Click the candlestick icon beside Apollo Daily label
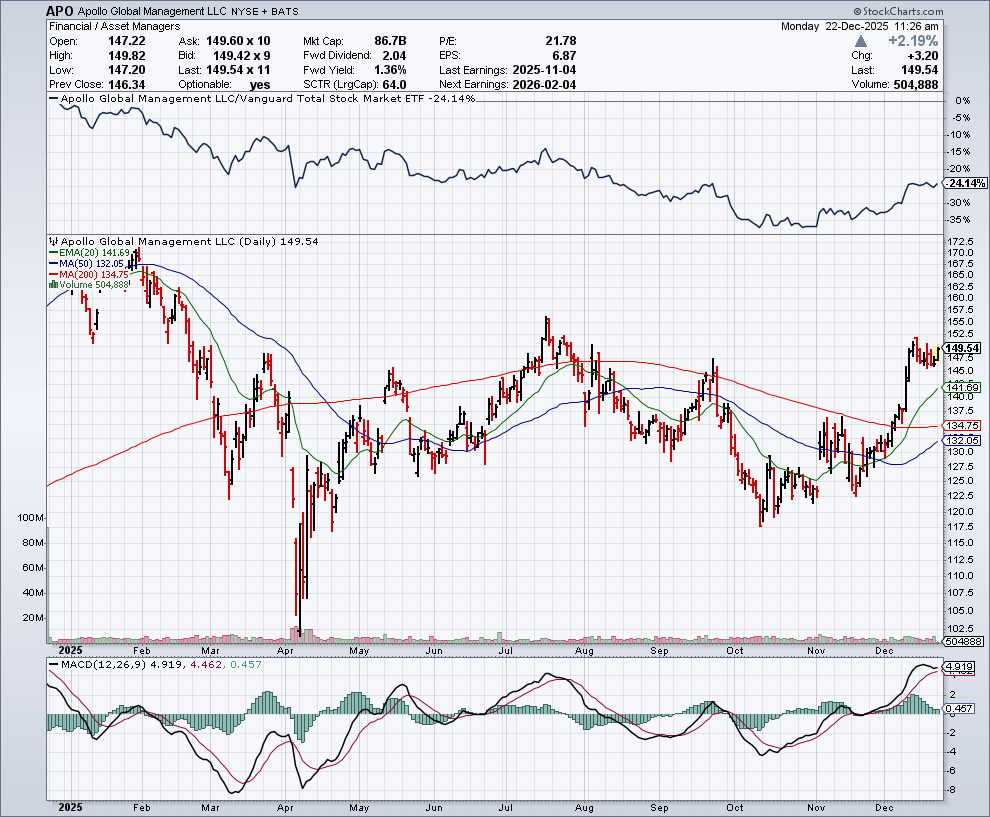Screen dimensions: 990x817 54,241
